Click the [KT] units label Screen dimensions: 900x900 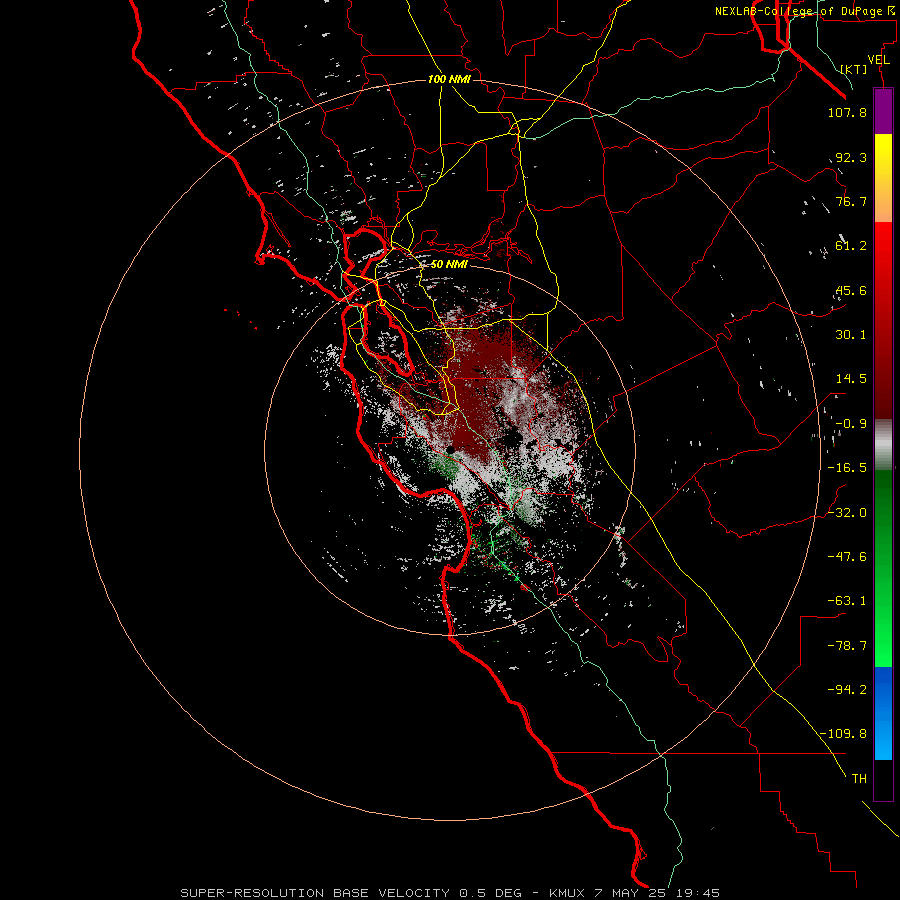pyautogui.click(x=854, y=69)
